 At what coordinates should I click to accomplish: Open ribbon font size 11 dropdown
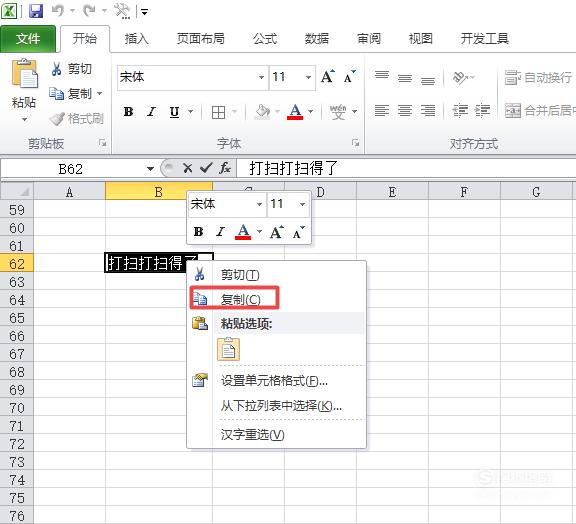308,78
